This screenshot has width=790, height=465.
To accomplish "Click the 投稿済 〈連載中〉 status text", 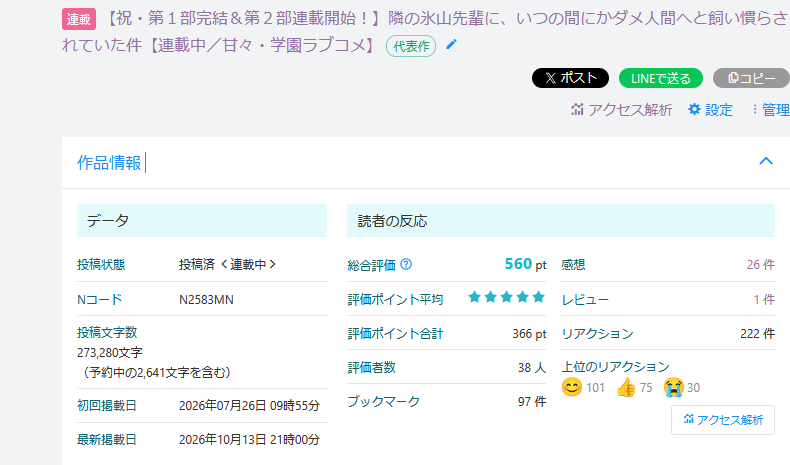I will 228,264.
